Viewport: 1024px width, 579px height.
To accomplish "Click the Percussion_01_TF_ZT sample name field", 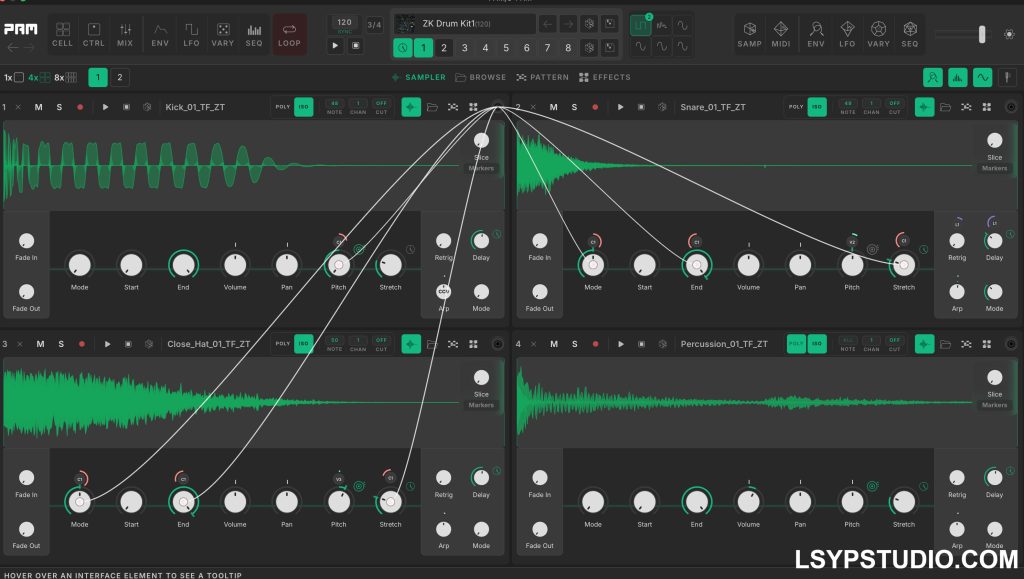I will coord(724,344).
